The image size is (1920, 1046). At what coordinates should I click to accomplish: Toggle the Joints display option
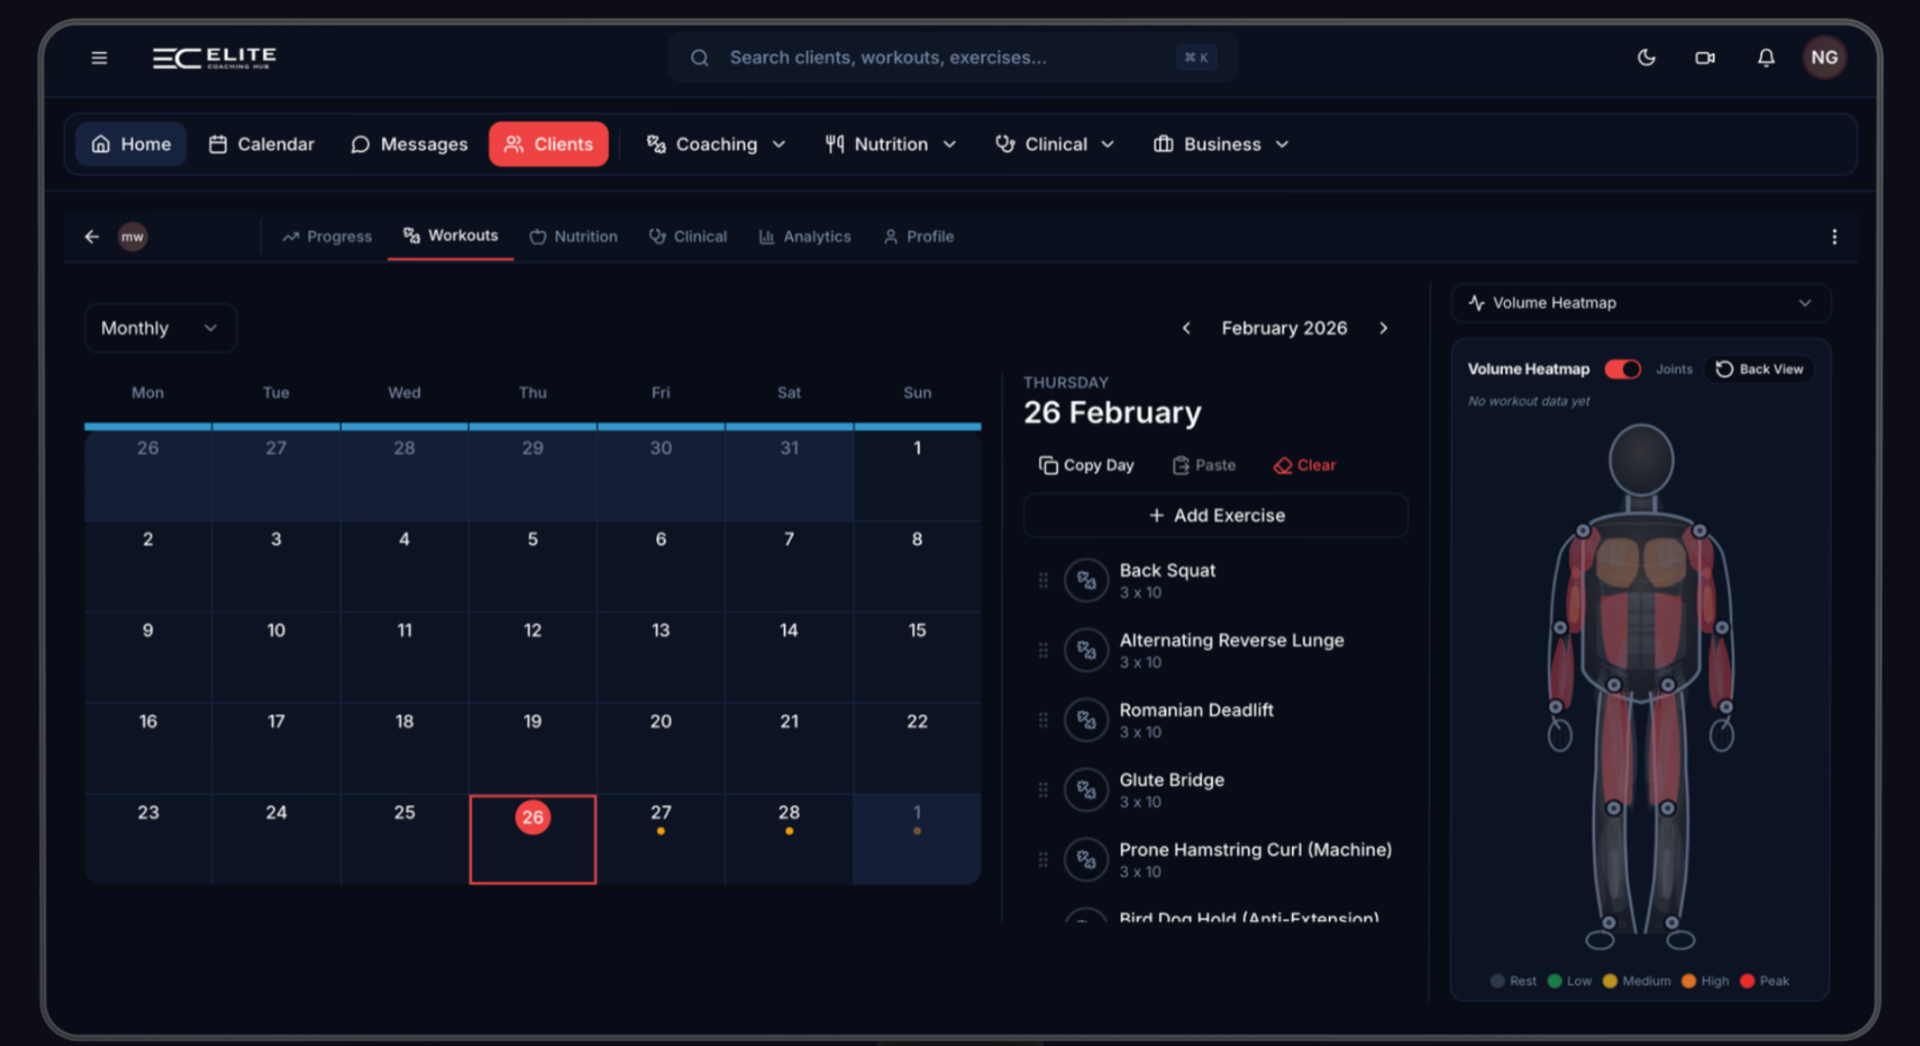(1675, 369)
